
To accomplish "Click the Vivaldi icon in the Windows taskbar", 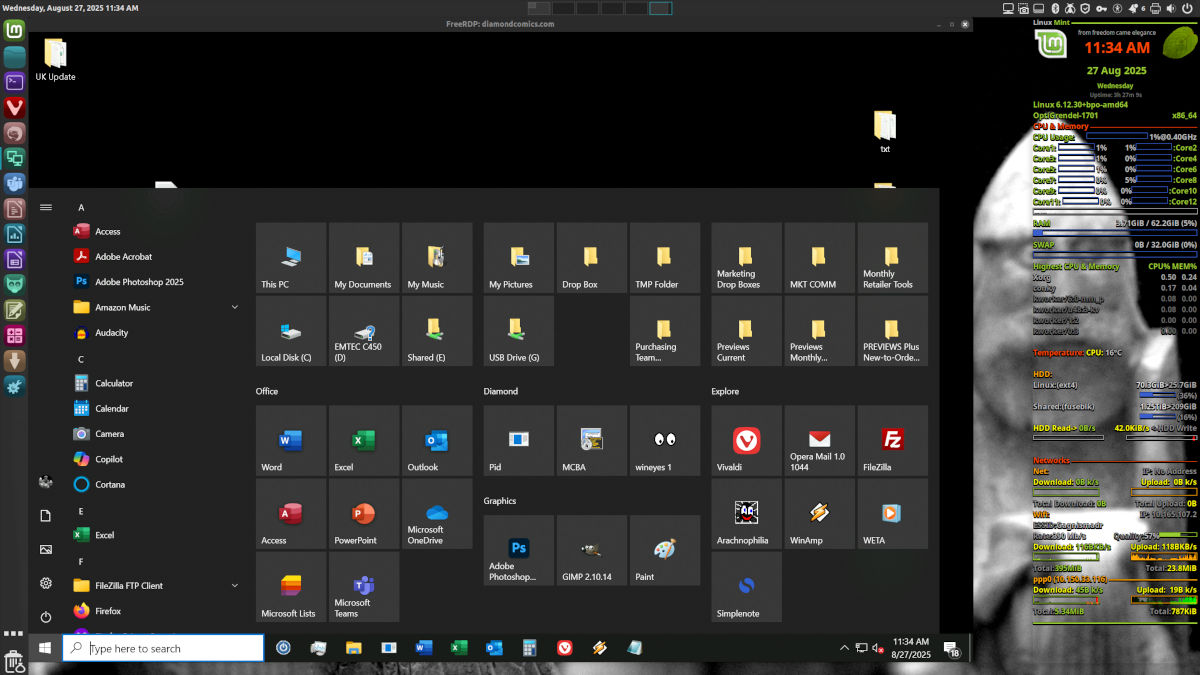I will tap(565, 648).
